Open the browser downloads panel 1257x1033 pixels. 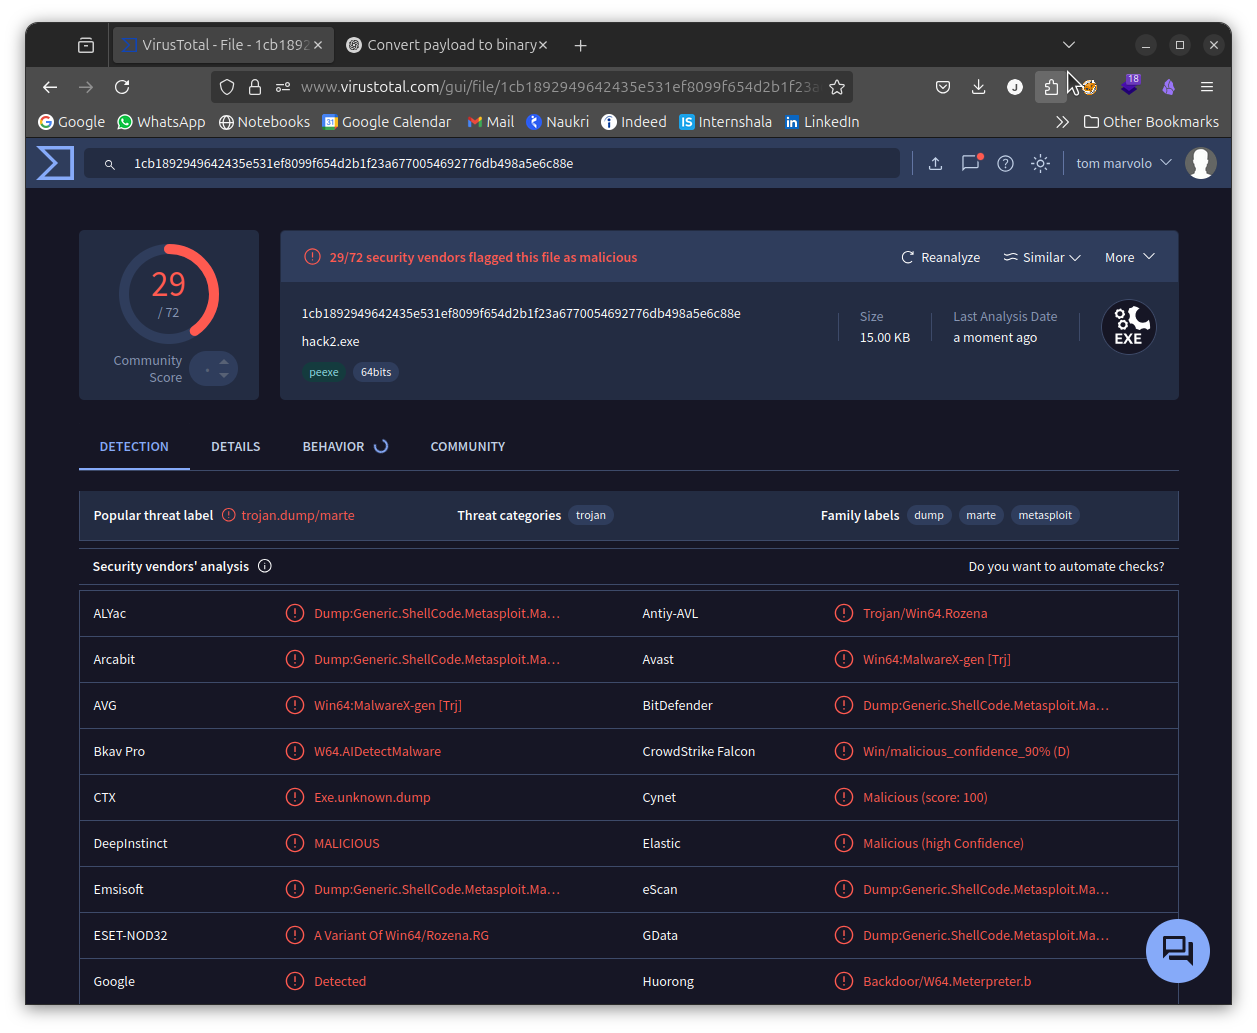click(979, 87)
